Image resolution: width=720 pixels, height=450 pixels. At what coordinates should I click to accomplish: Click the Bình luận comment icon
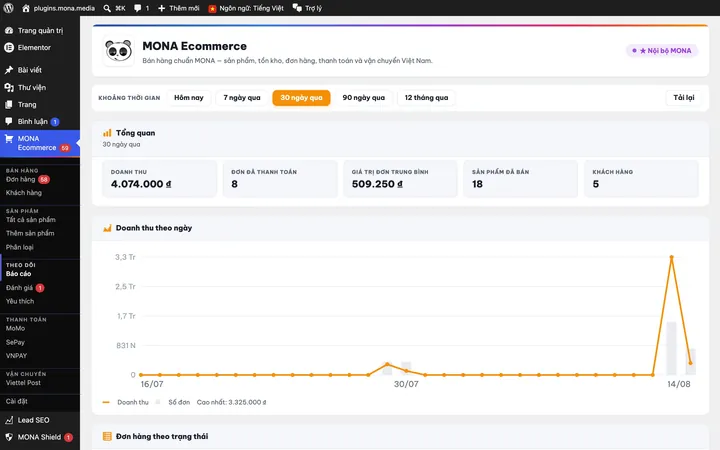click(x=9, y=121)
